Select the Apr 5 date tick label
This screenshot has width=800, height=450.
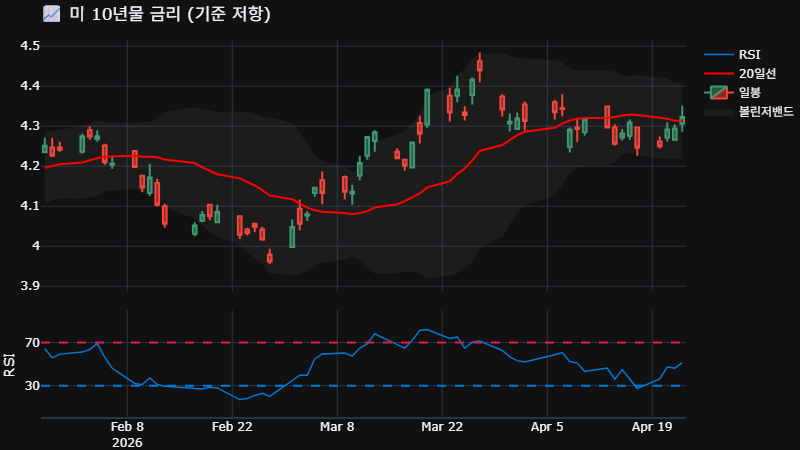coord(547,426)
